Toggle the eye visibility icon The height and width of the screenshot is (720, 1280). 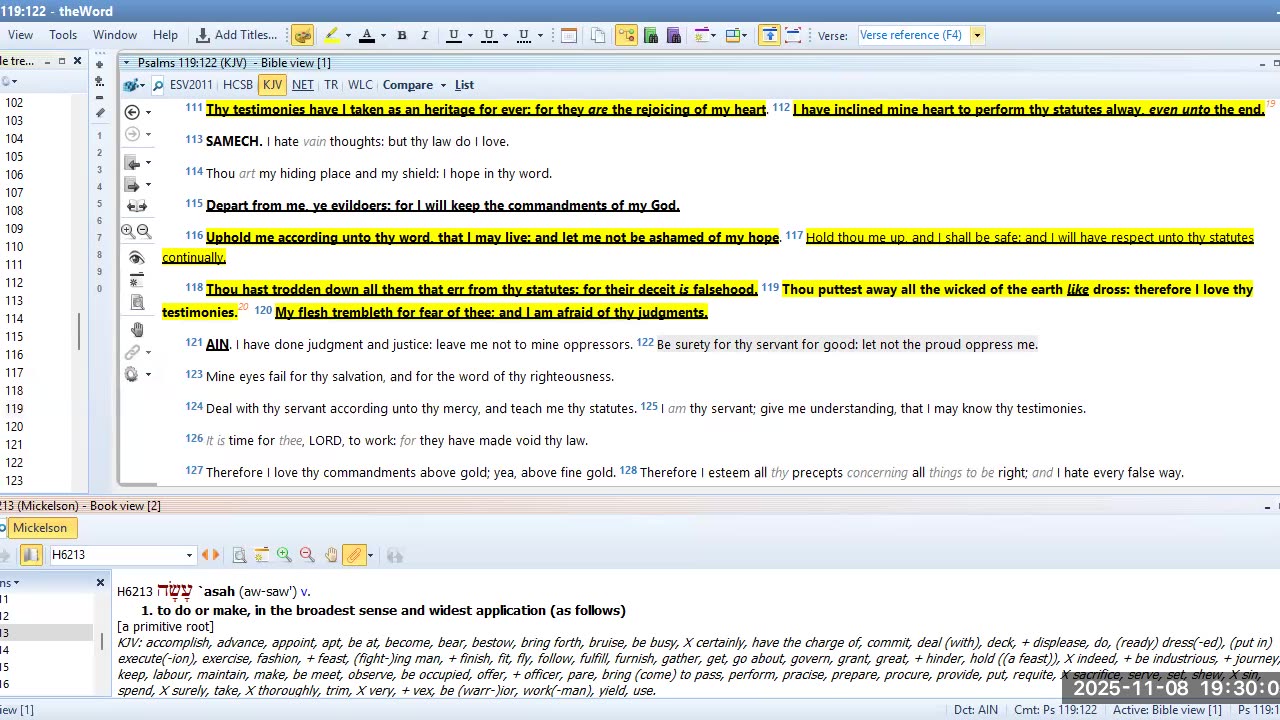[137, 258]
